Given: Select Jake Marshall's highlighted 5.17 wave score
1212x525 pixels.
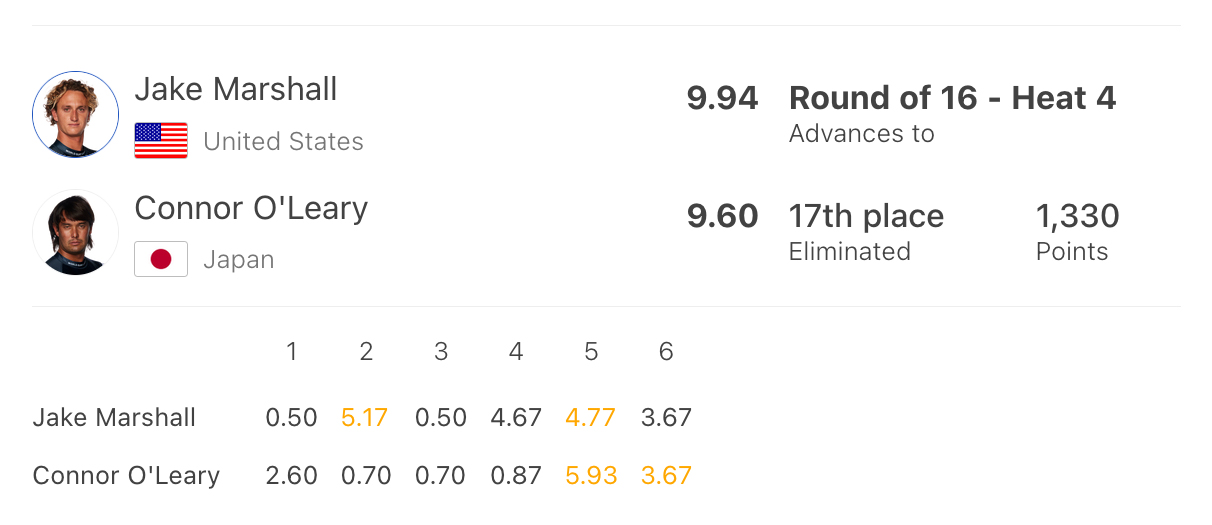Looking at the screenshot, I should coord(366,417).
